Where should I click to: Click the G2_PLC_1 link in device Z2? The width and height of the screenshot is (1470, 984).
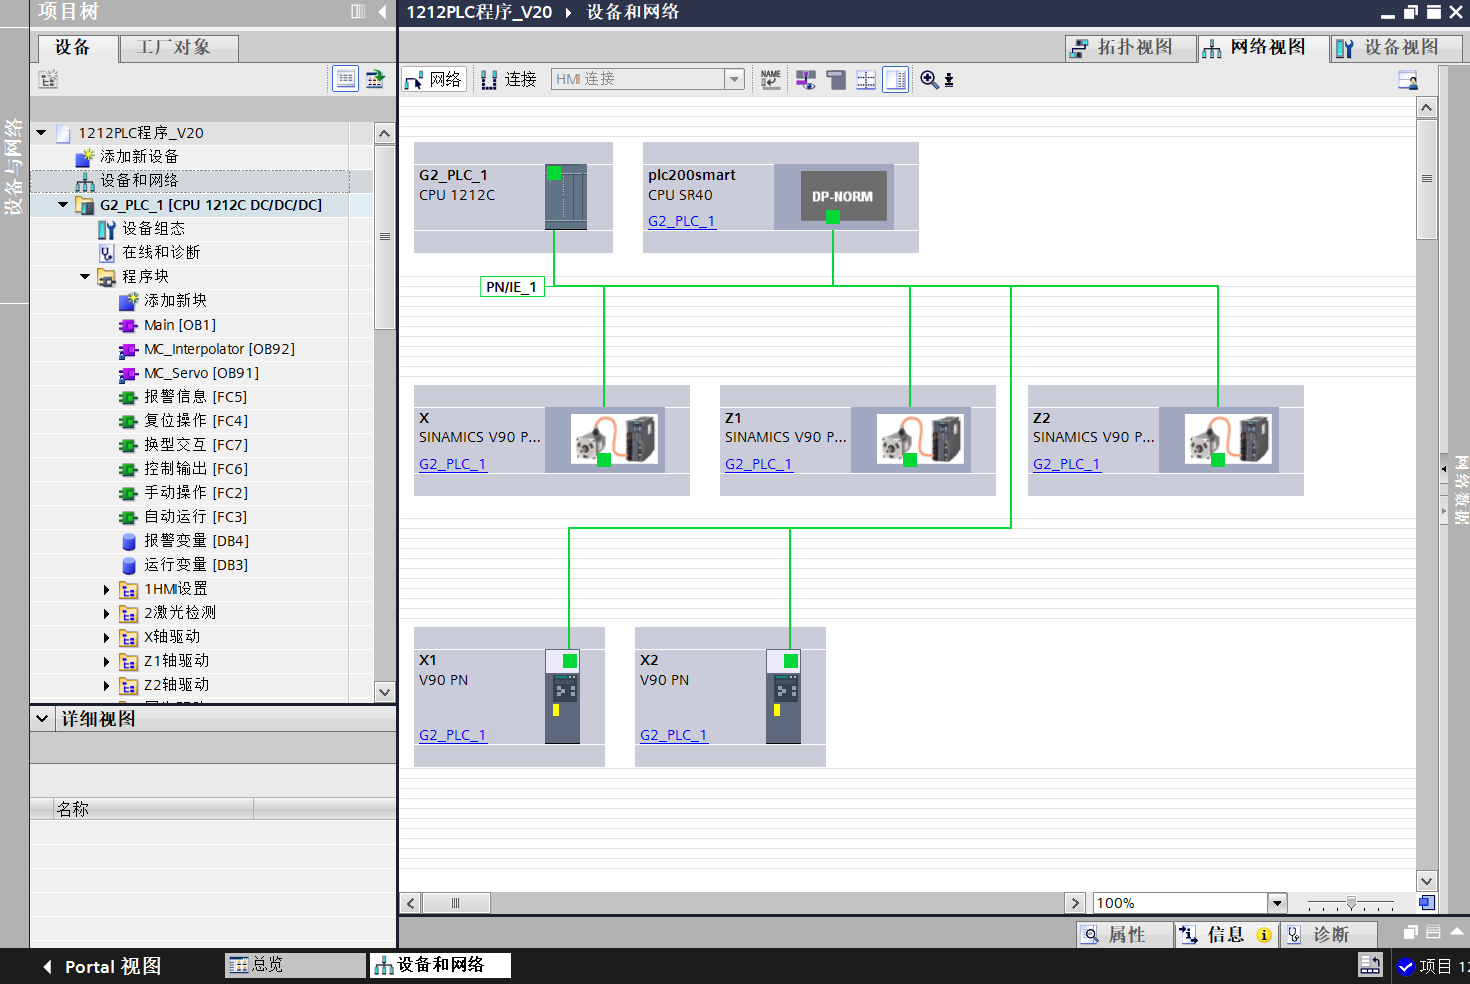[x=1067, y=464]
